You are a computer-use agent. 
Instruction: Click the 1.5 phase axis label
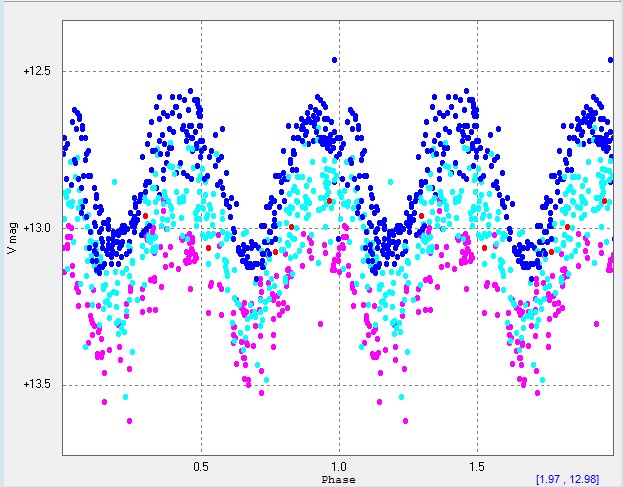click(477, 466)
